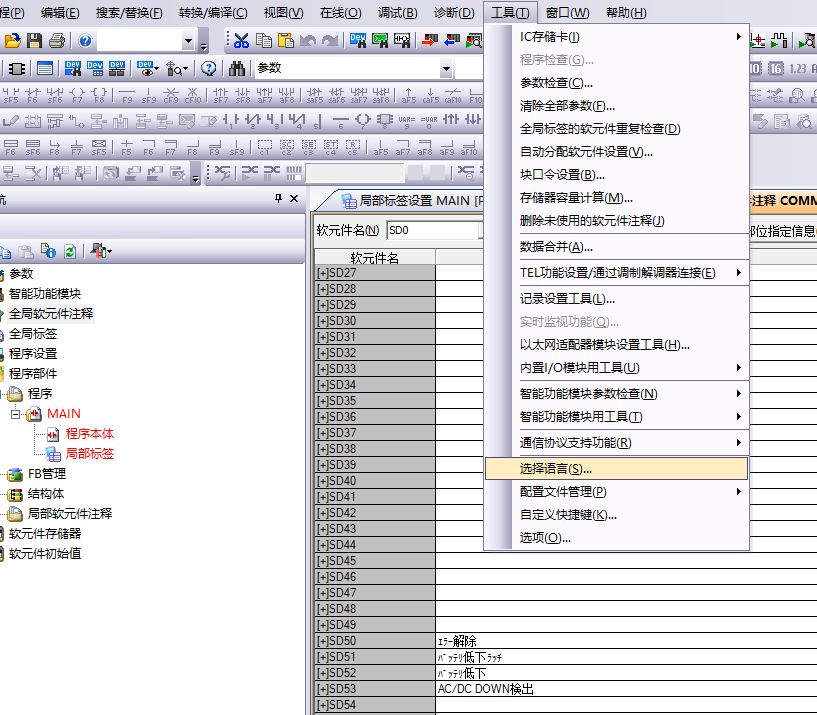This screenshot has height=715, width=817.
Task: Click the Print icon in the toolbar
Action: 57,41
